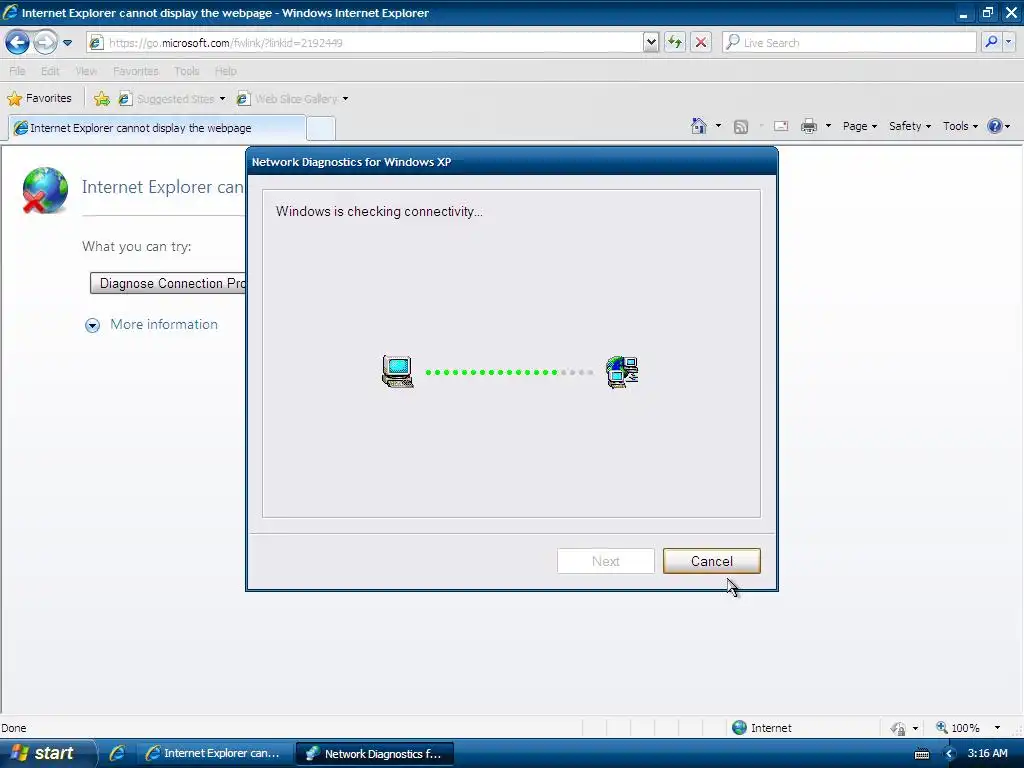Click the Print icon

point(809,126)
